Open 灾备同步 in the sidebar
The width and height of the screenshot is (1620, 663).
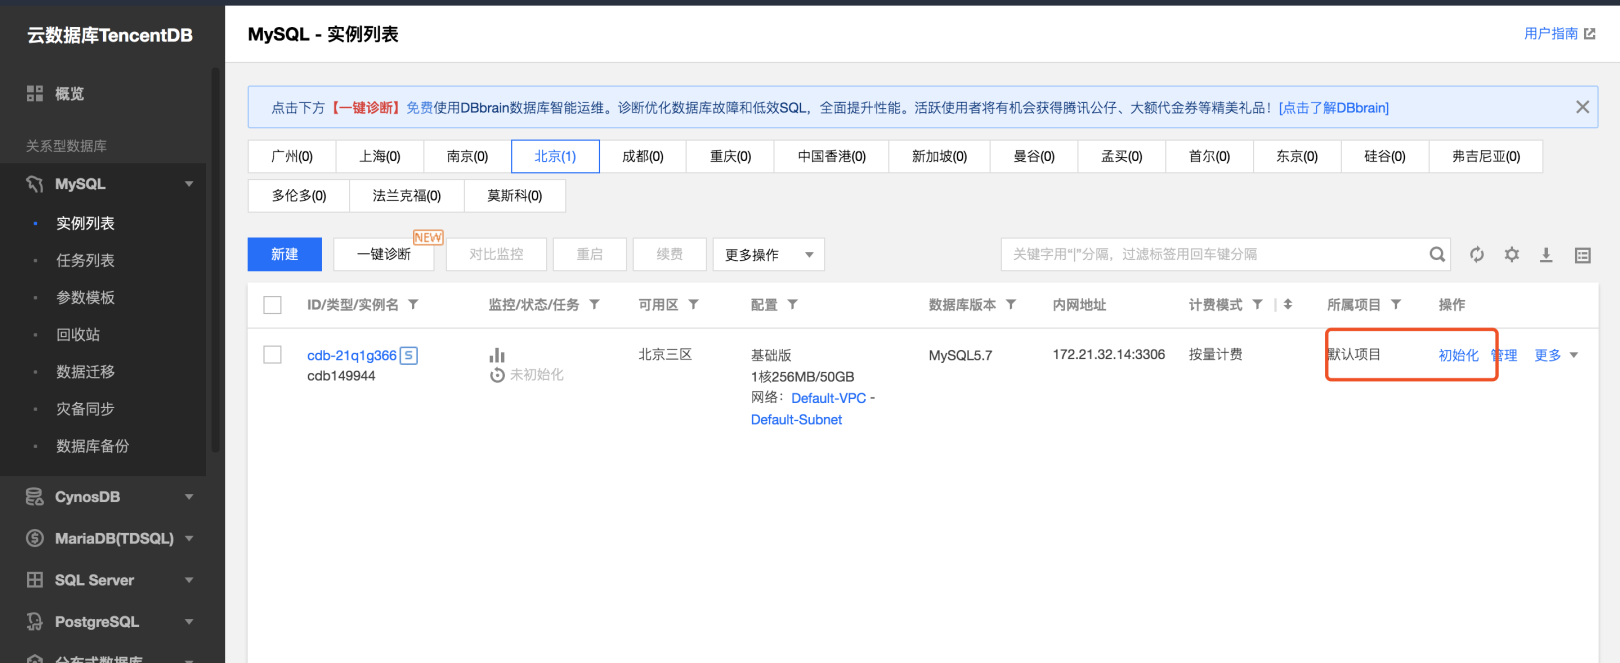[x=85, y=409]
